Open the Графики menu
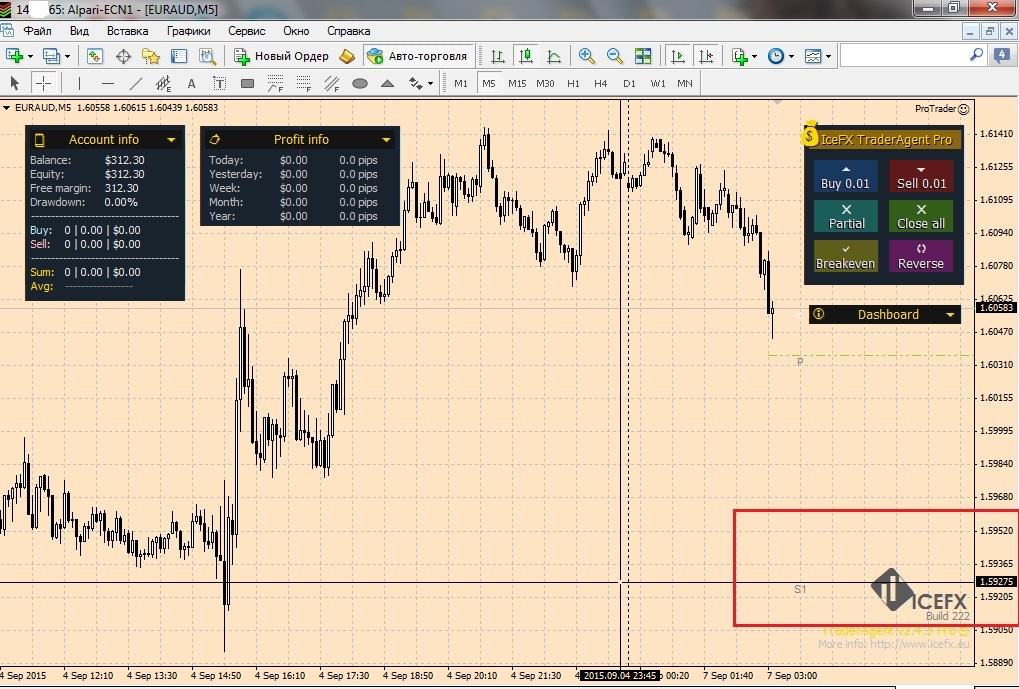1019x689 pixels. (188, 31)
